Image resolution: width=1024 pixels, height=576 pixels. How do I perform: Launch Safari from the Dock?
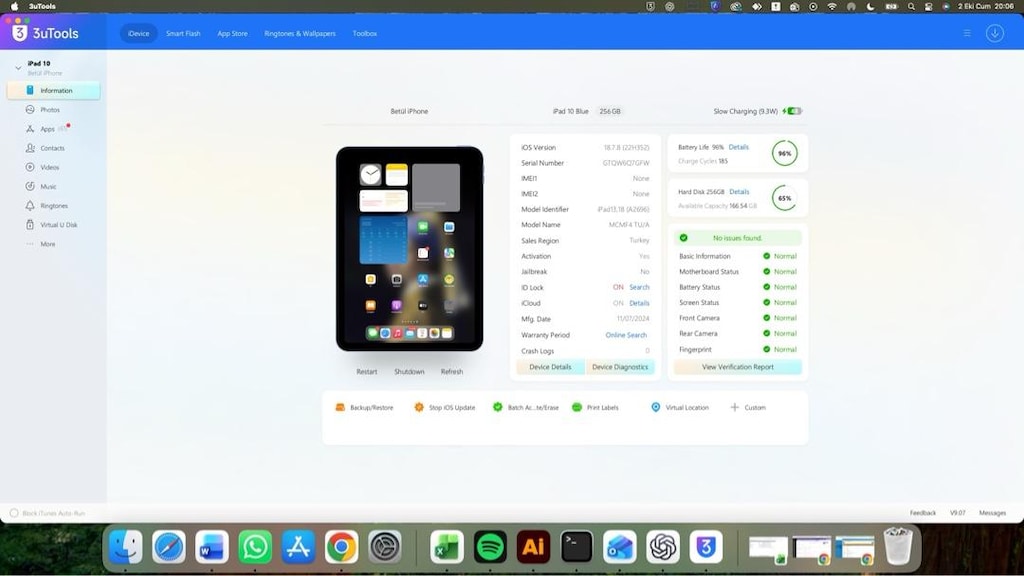coord(168,547)
